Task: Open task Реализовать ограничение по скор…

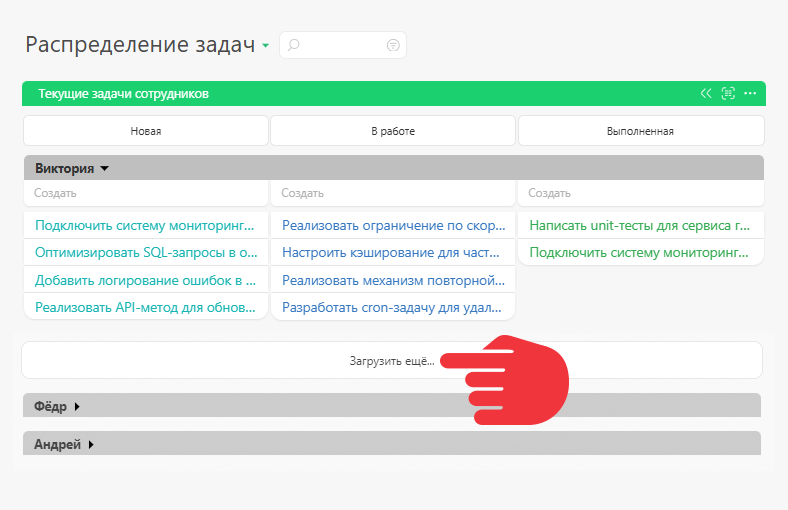Action: [393, 226]
